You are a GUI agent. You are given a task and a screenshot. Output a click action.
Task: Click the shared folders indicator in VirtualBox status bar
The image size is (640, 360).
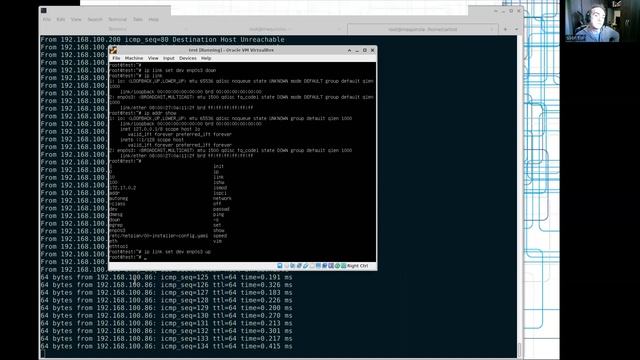[x=312, y=266]
